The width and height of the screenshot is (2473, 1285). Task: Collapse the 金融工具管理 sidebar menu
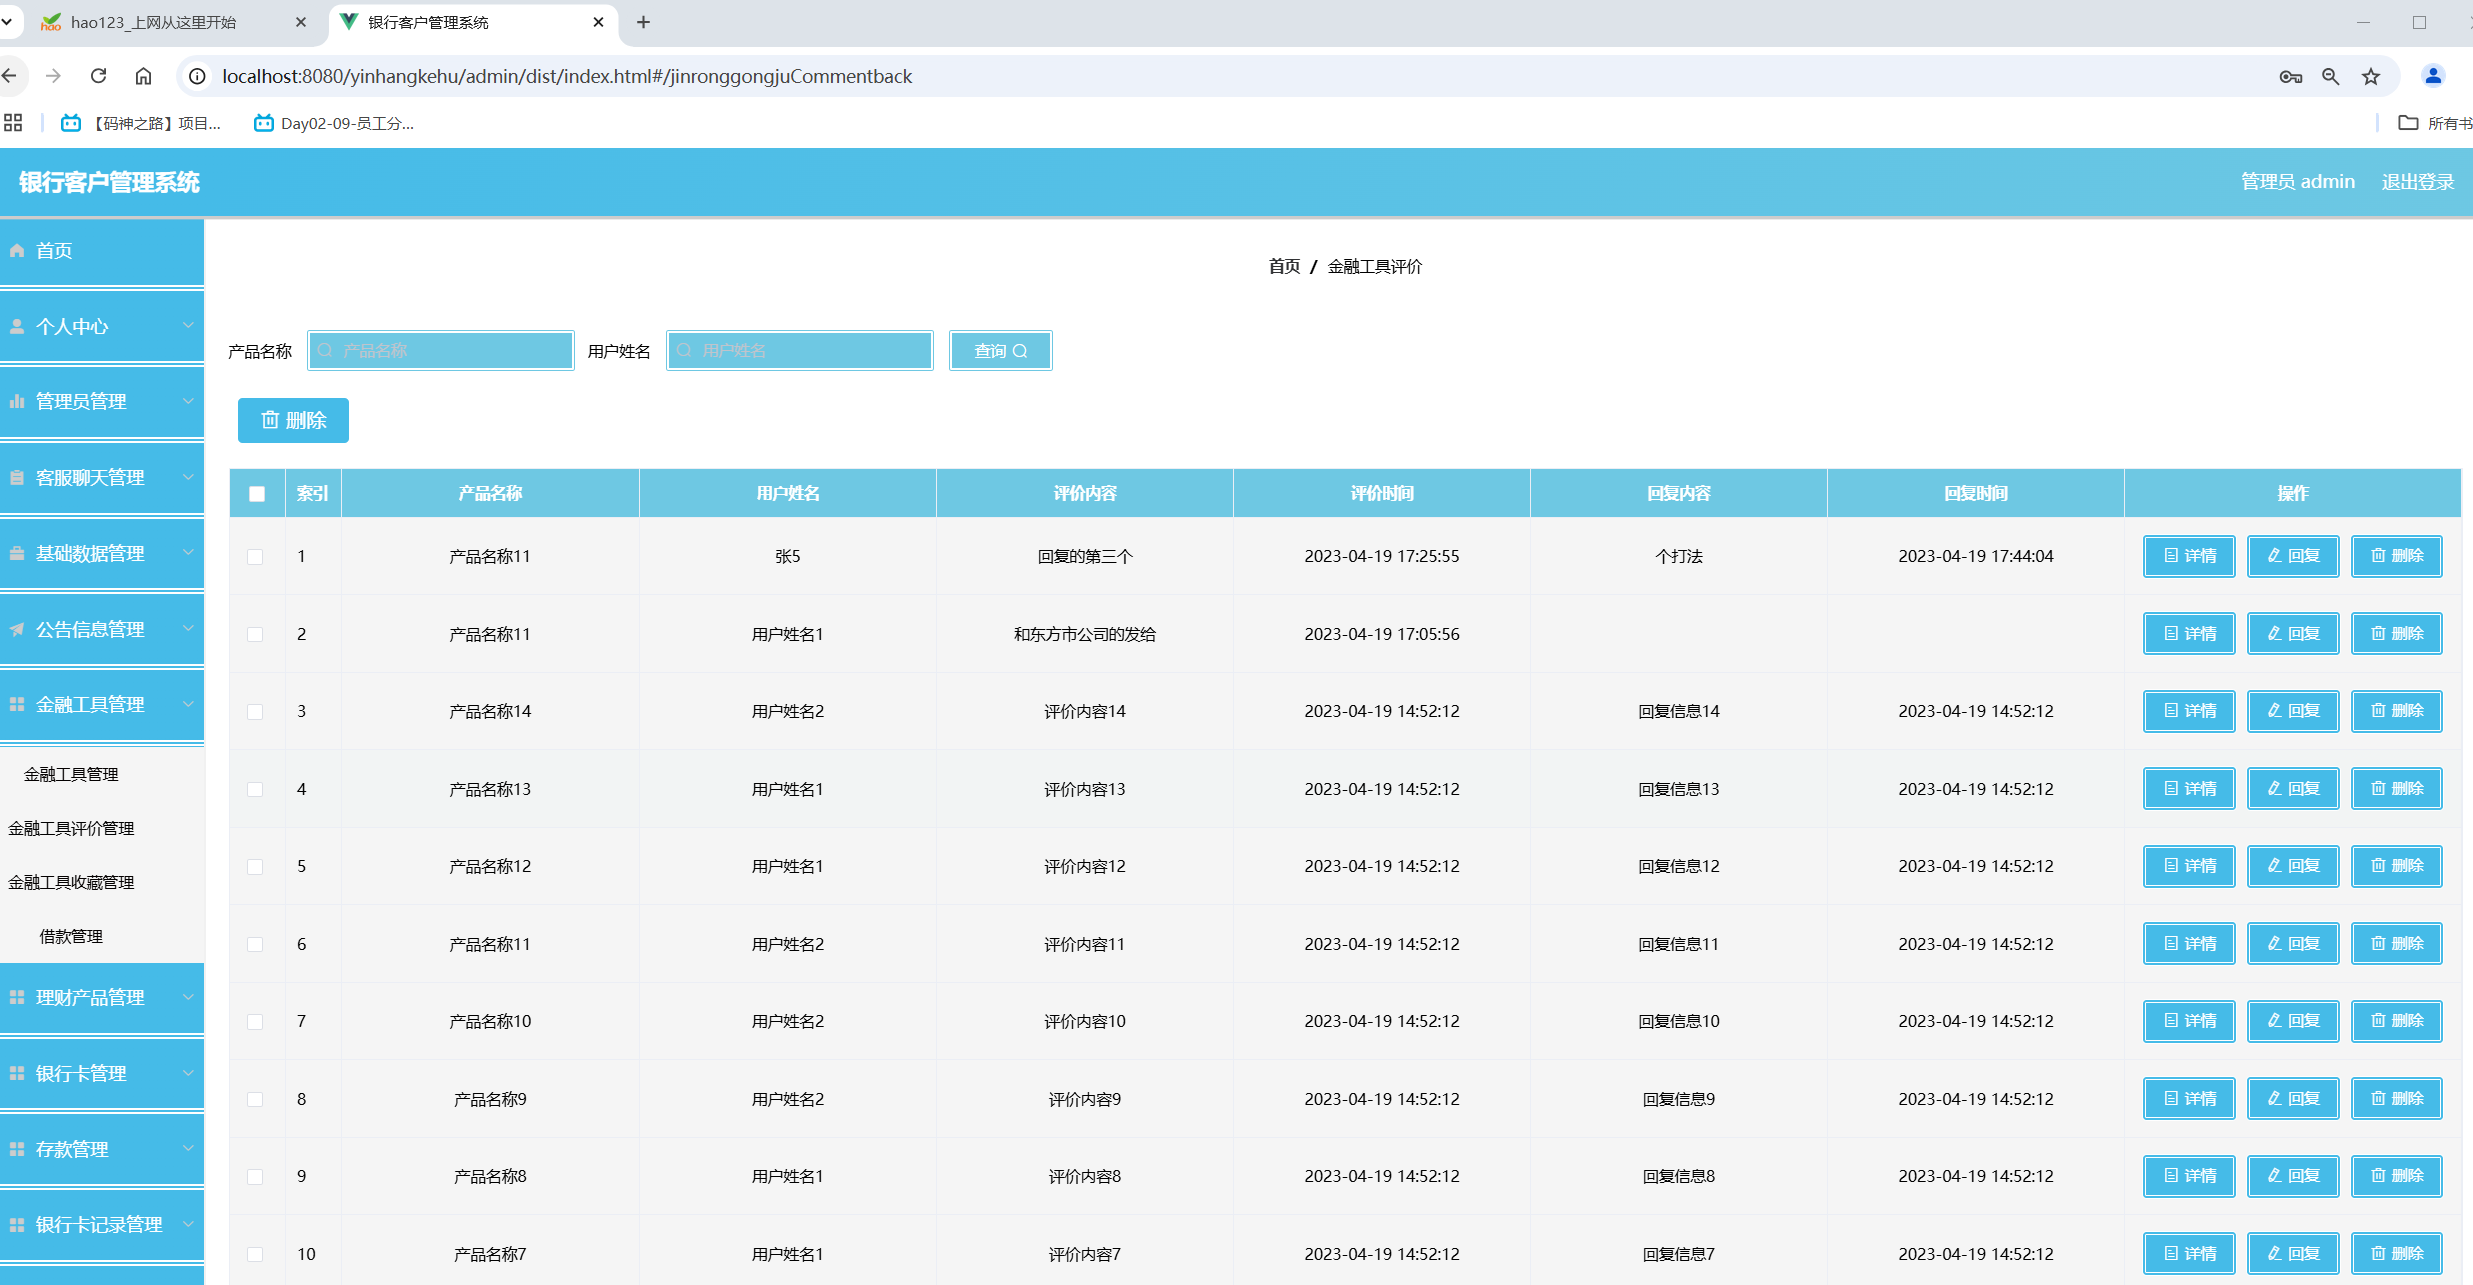pyautogui.click(x=102, y=704)
